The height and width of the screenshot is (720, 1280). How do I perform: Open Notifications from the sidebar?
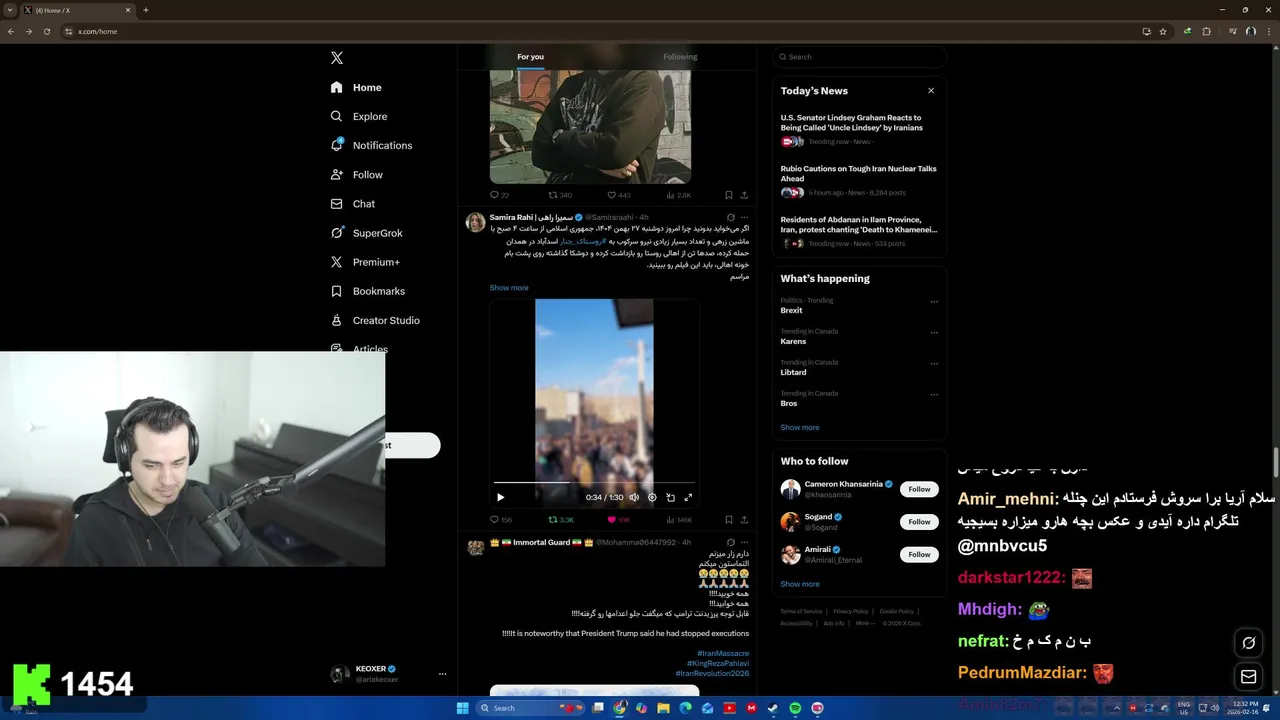click(371, 146)
